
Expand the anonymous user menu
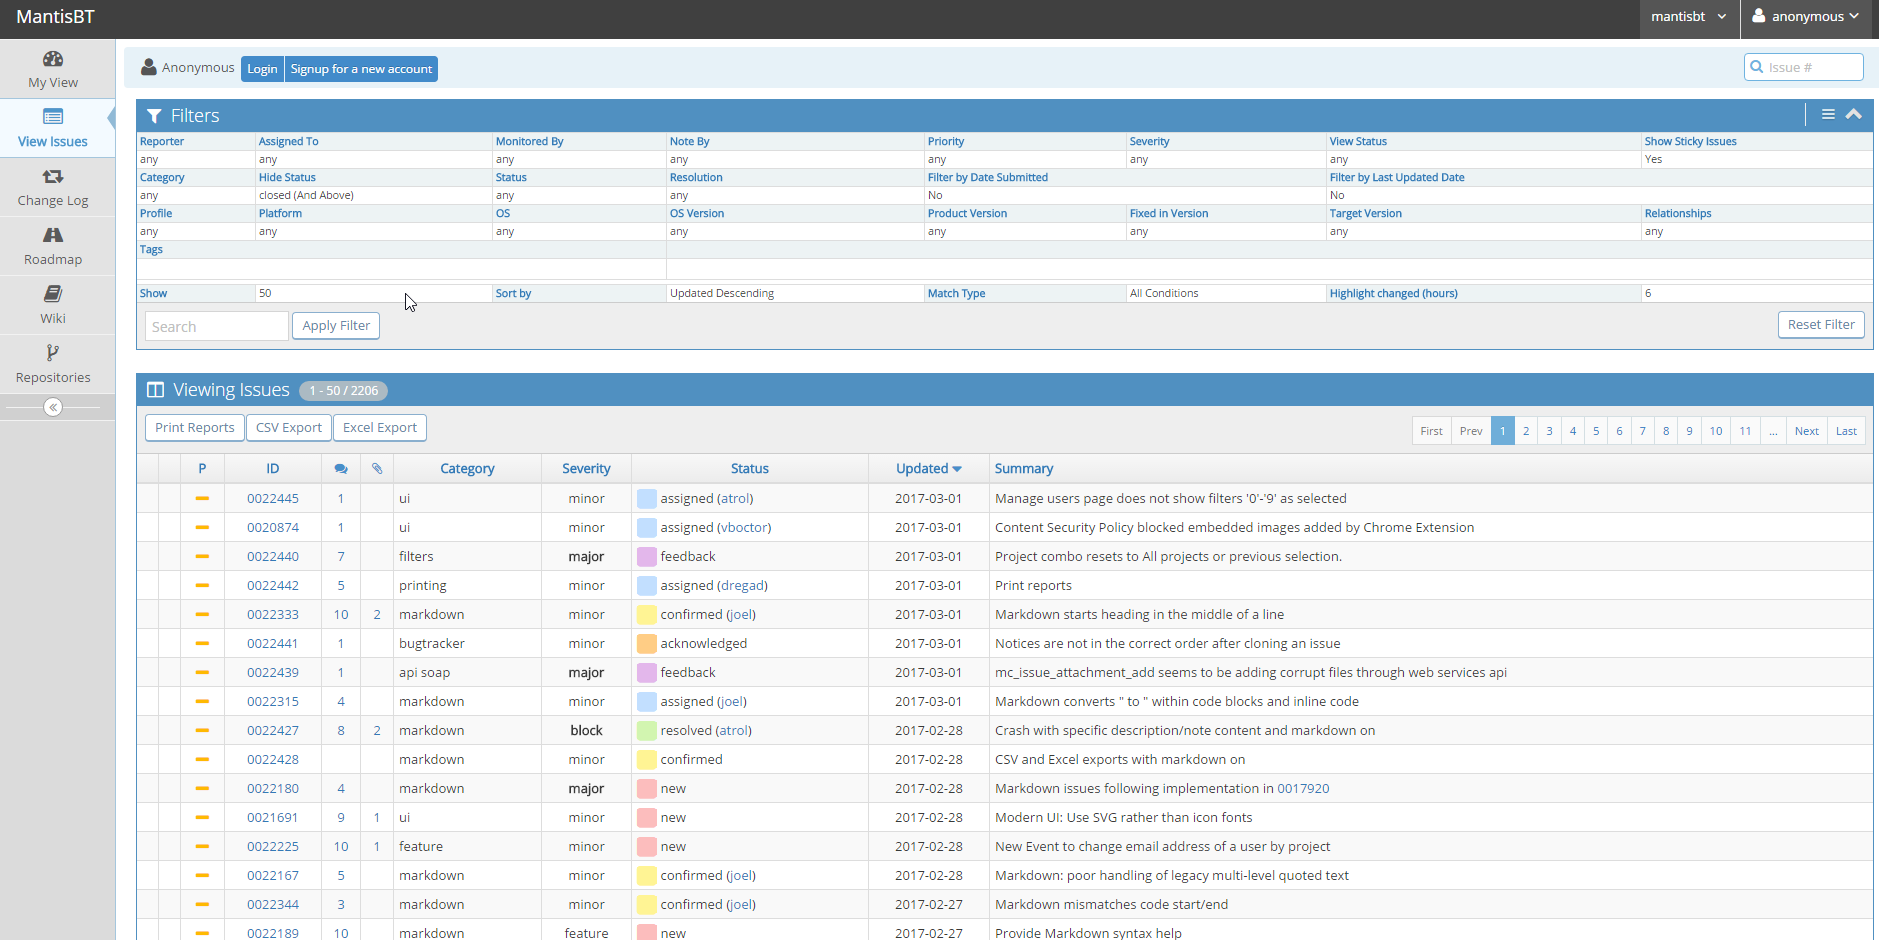[1806, 17]
